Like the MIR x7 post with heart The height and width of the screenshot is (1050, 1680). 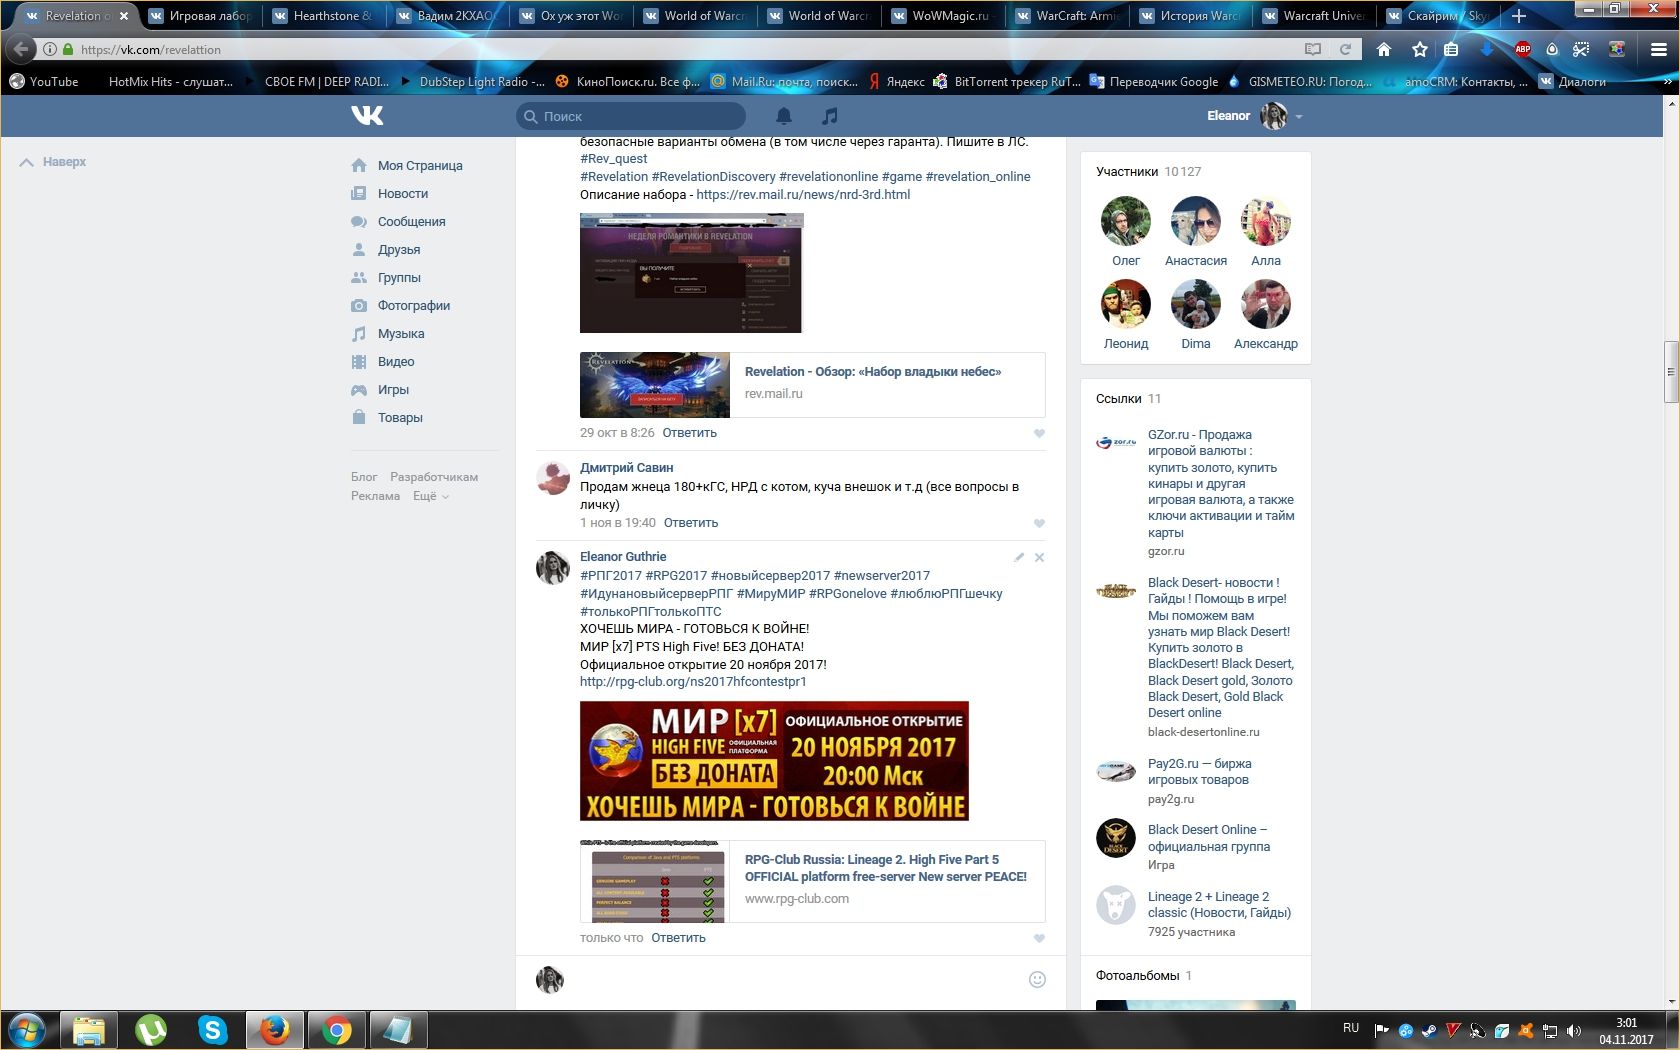[x=1039, y=938]
